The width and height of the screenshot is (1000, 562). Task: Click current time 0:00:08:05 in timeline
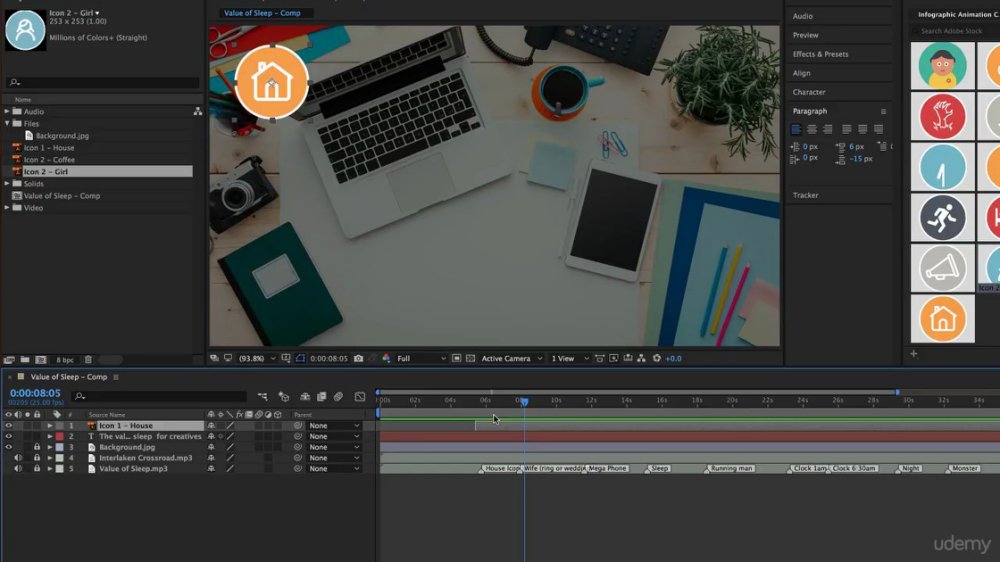[35, 394]
